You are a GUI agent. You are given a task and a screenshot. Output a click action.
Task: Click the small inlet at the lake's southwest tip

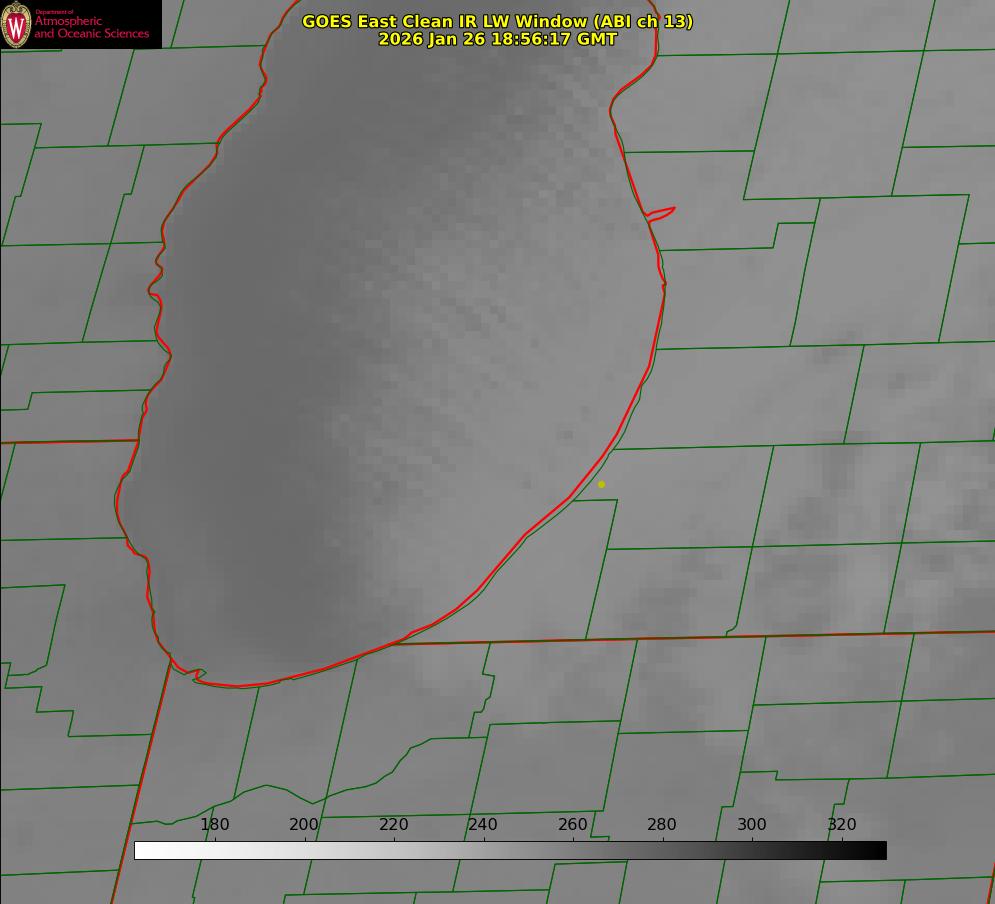(x=197, y=676)
